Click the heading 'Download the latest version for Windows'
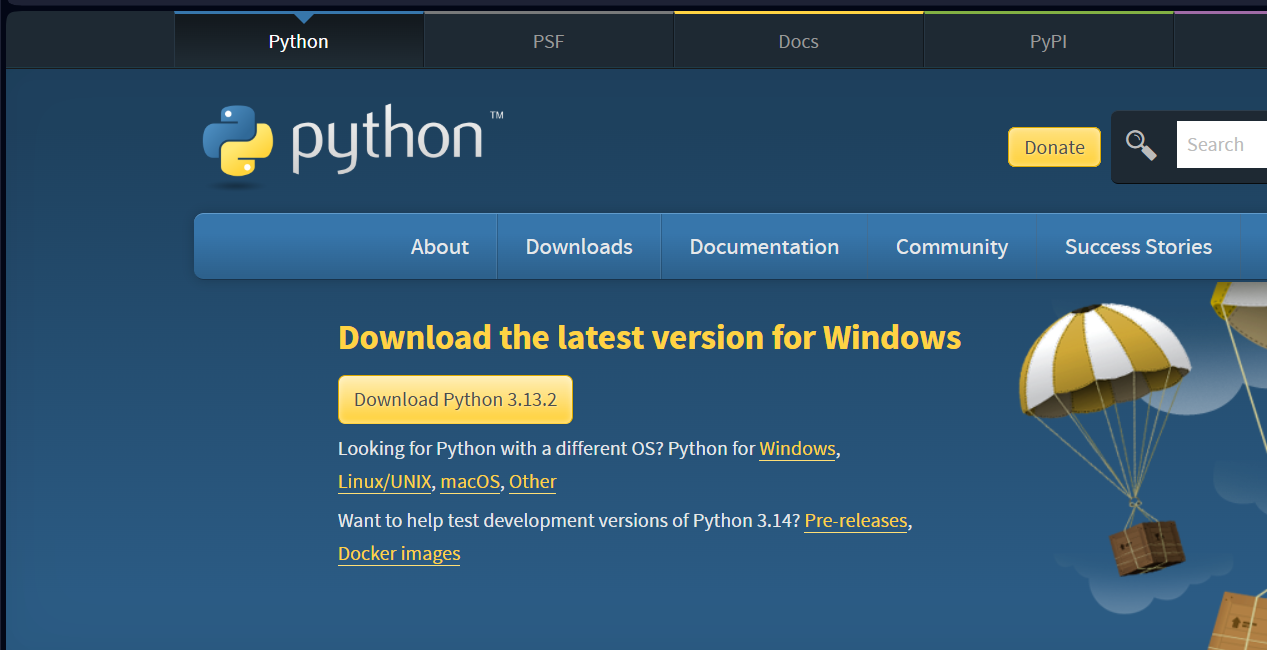The height and width of the screenshot is (650, 1267). (x=650, y=338)
